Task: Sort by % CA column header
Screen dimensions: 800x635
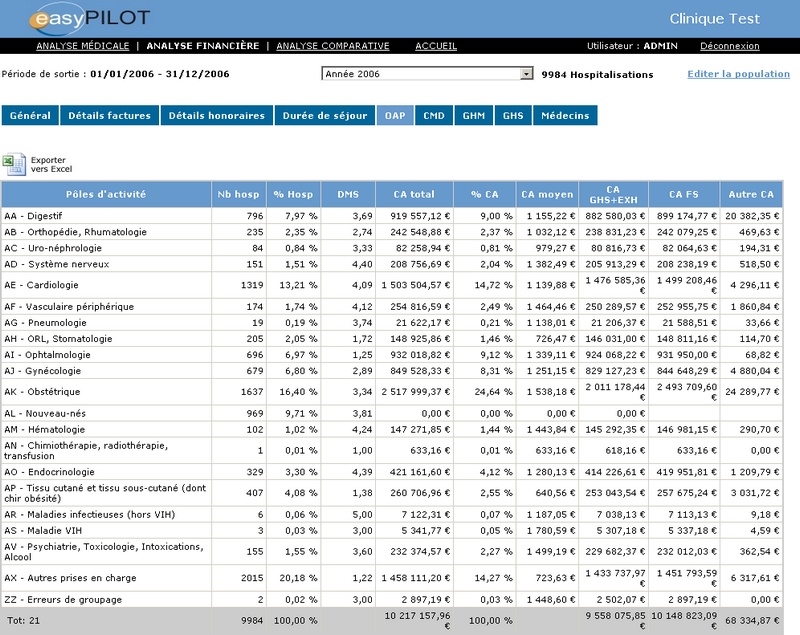Action: point(485,194)
